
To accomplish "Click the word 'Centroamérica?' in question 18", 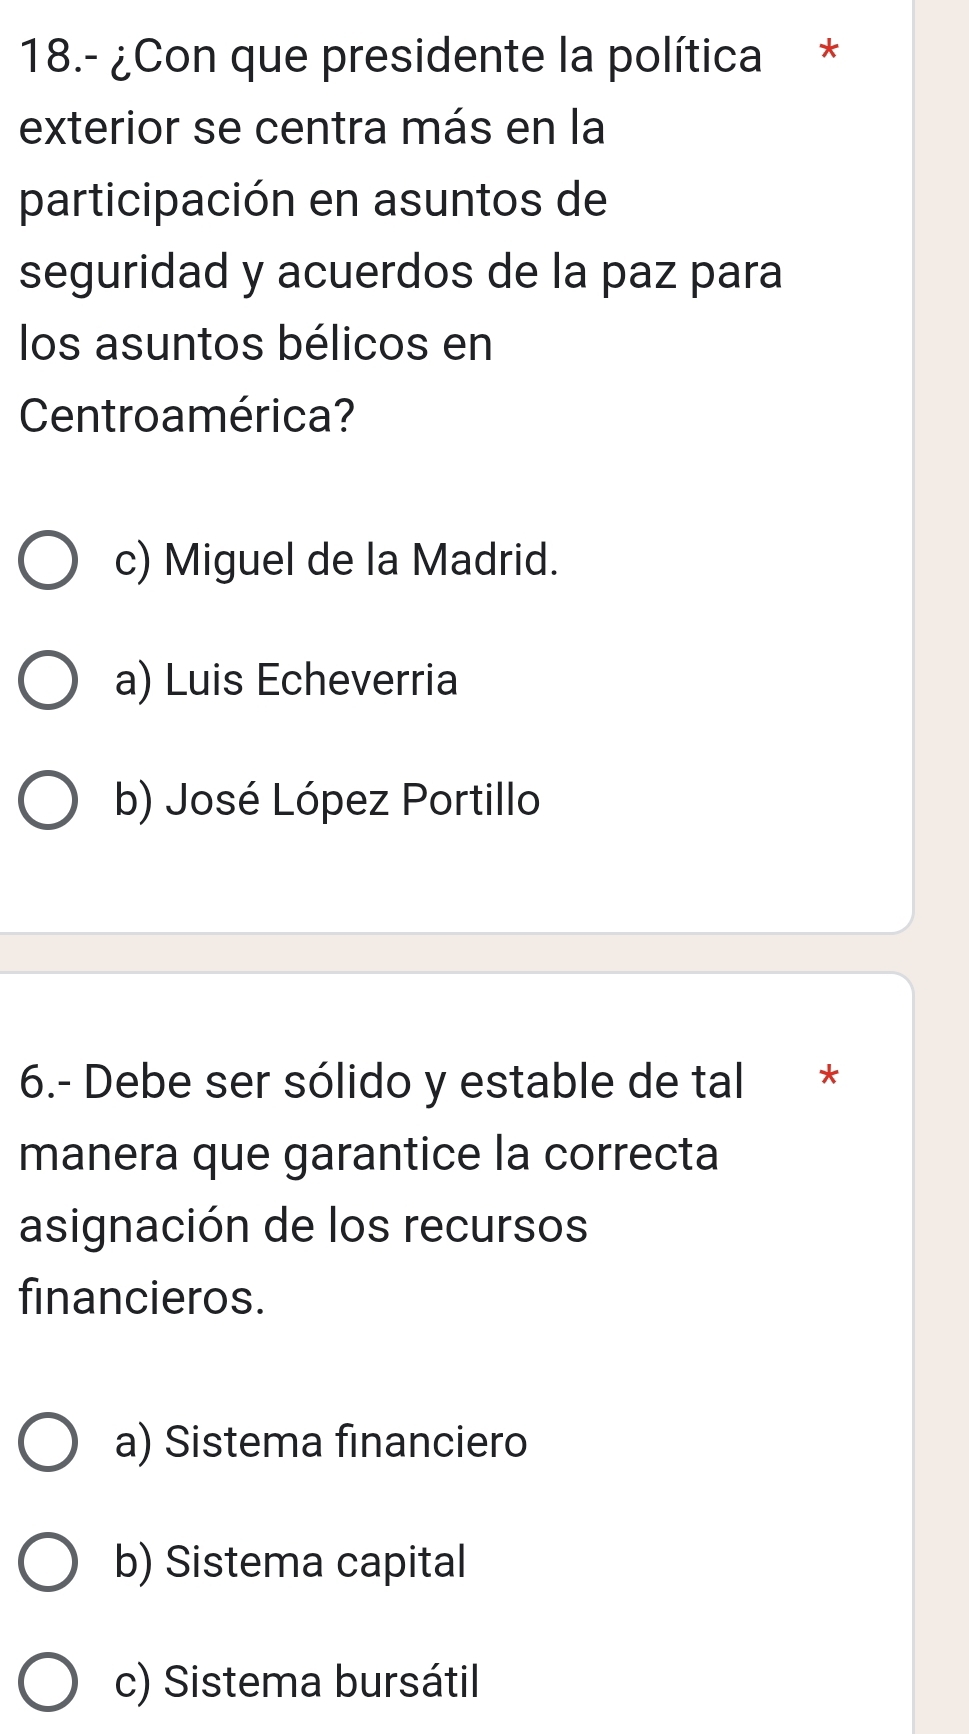I will 187,416.
